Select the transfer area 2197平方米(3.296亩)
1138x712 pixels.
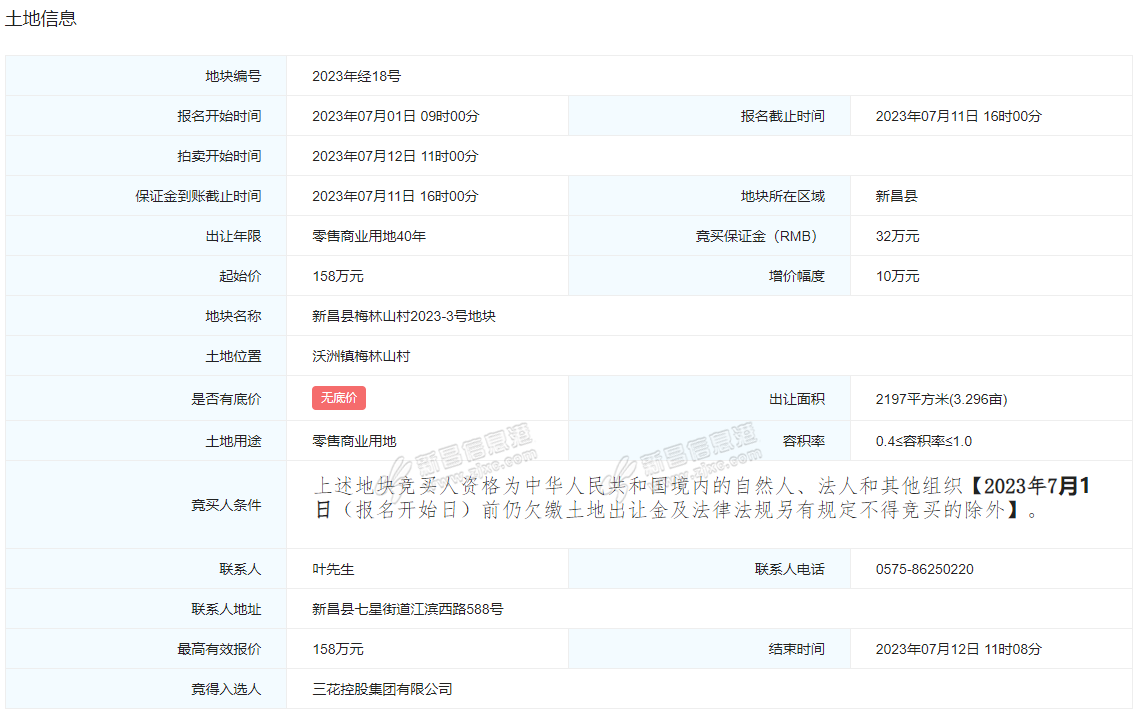(x=941, y=399)
